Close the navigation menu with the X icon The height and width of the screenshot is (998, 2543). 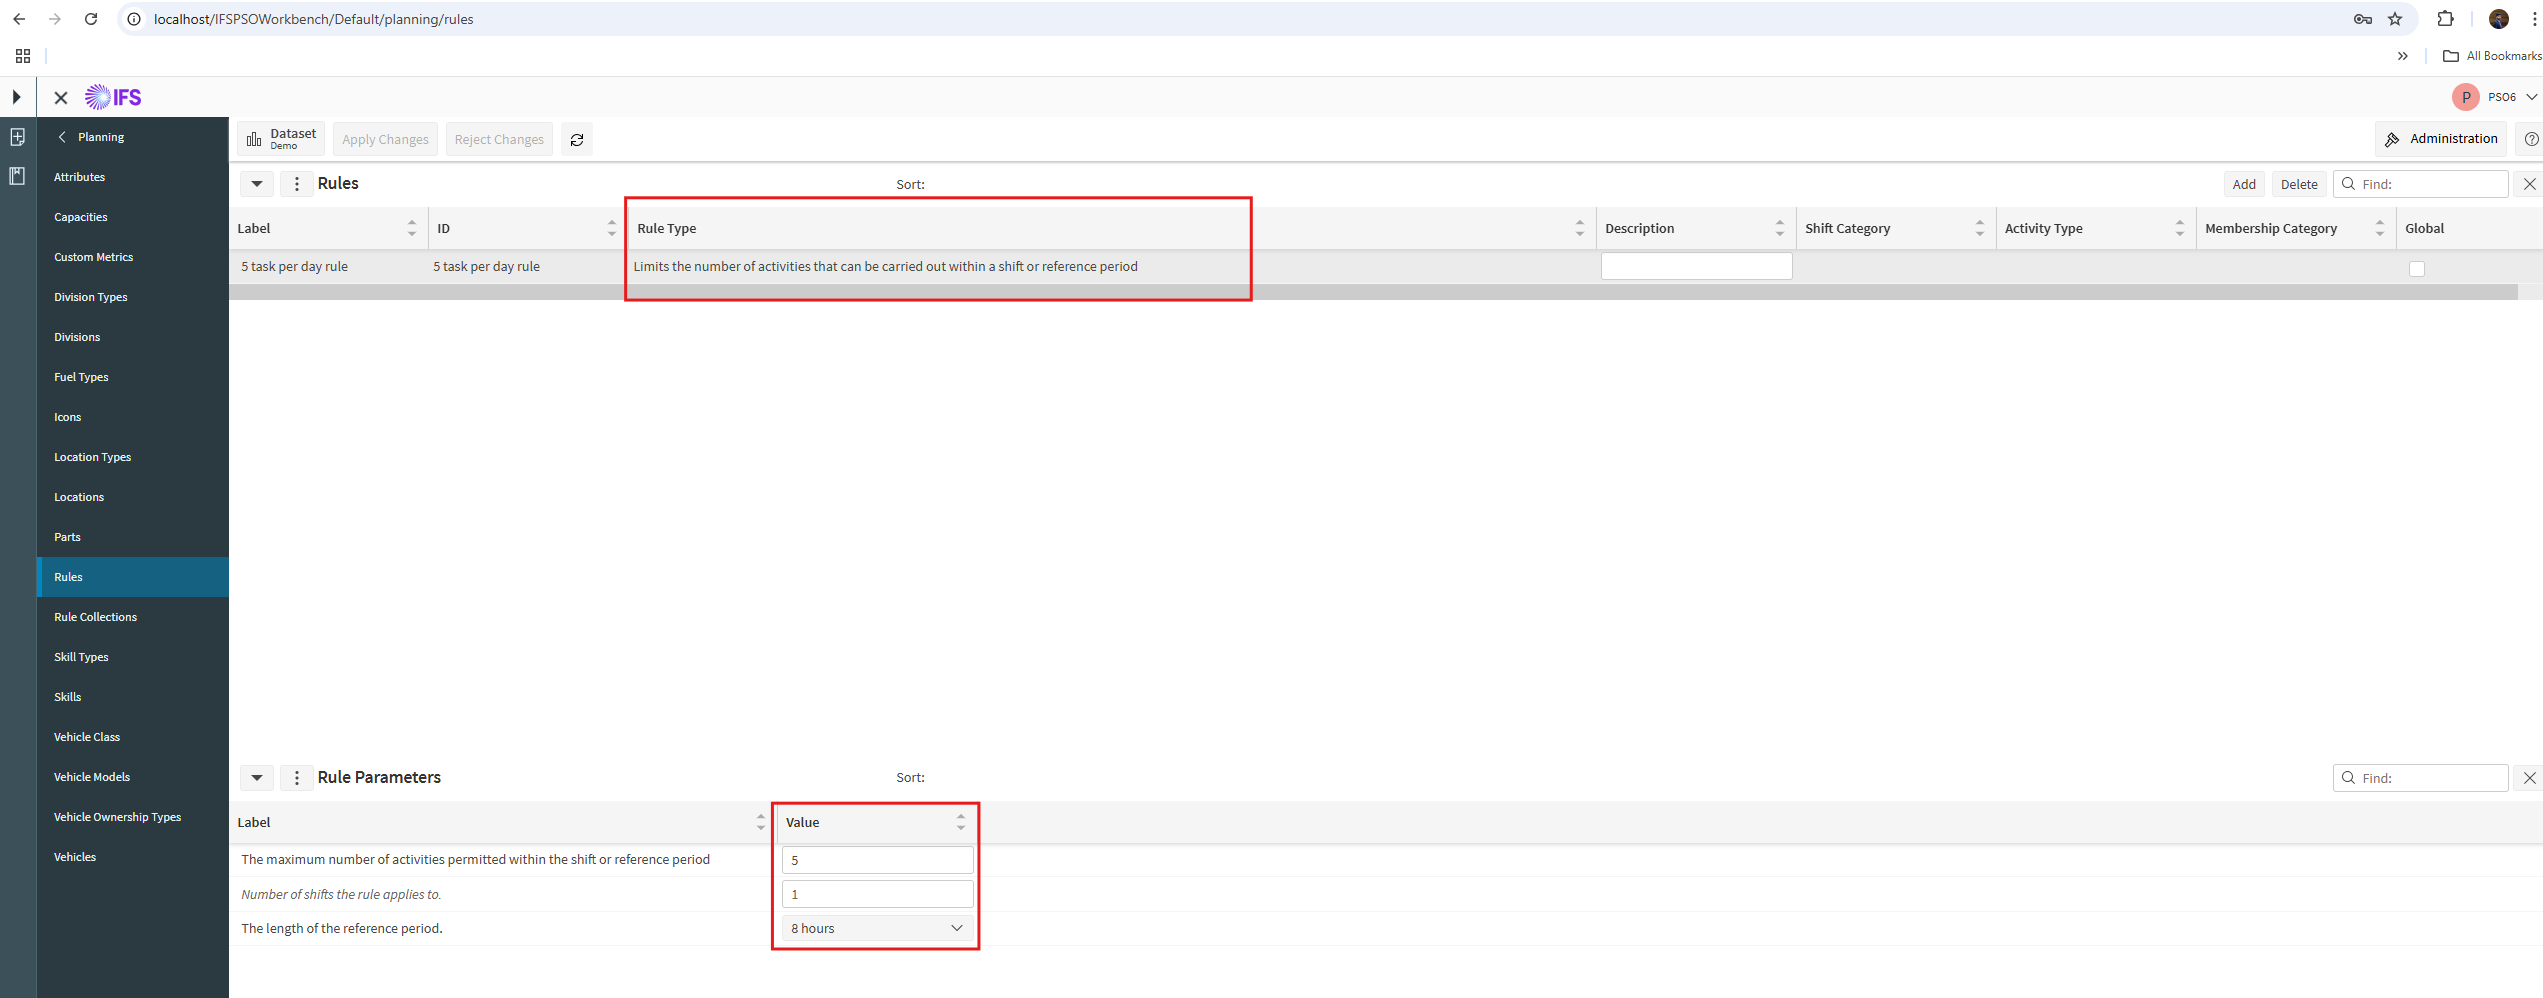coord(61,97)
